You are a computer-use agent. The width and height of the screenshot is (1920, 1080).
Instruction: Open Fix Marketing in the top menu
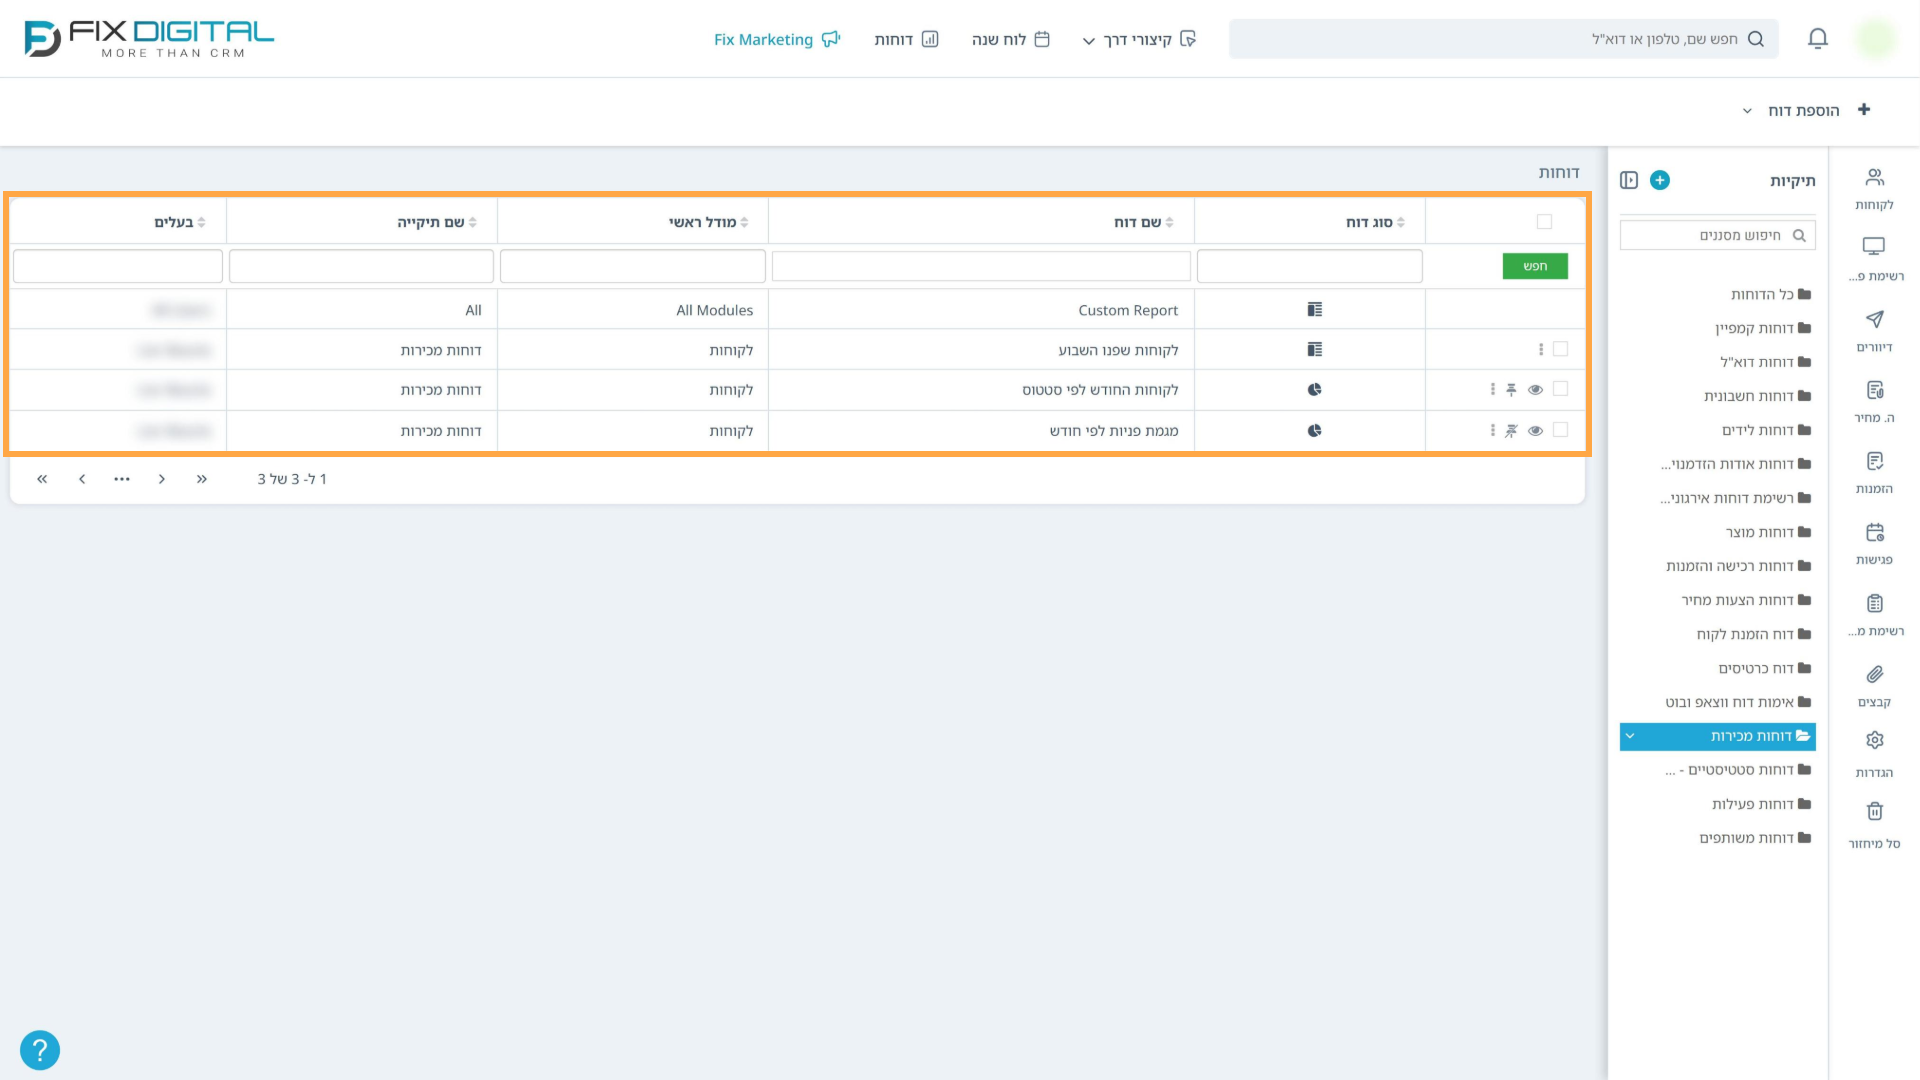point(776,39)
